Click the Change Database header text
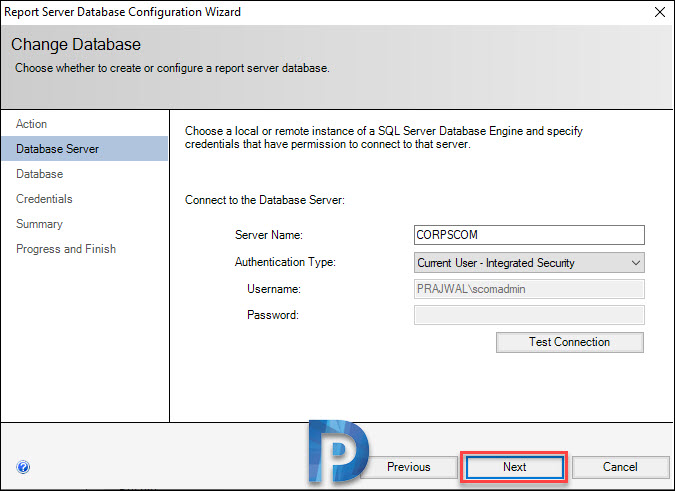This screenshot has height=491, width=675. (76, 44)
